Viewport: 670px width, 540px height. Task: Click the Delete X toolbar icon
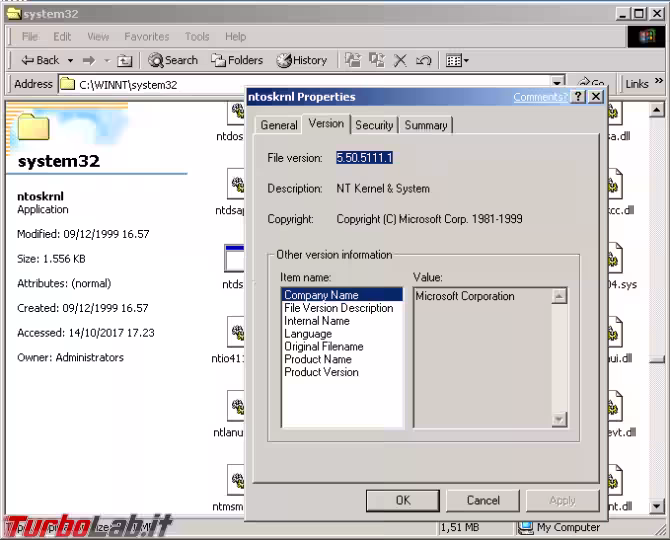click(400, 60)
